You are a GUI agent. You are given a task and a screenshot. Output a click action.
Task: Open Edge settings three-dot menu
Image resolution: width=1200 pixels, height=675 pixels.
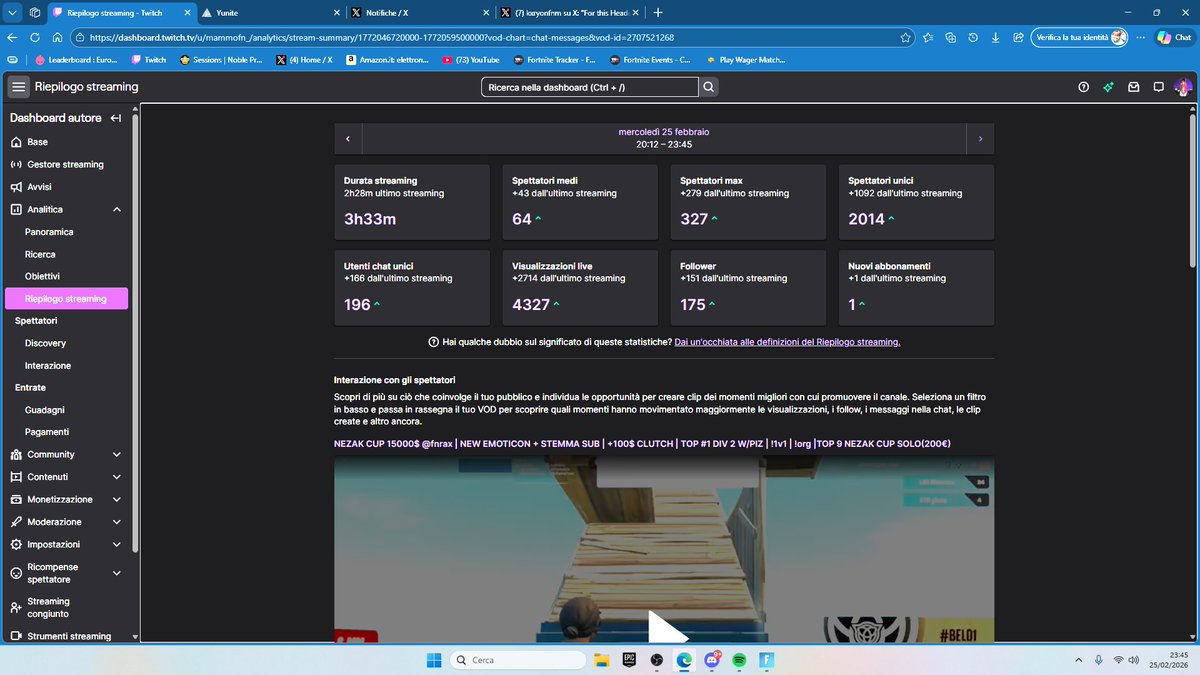1140,37
